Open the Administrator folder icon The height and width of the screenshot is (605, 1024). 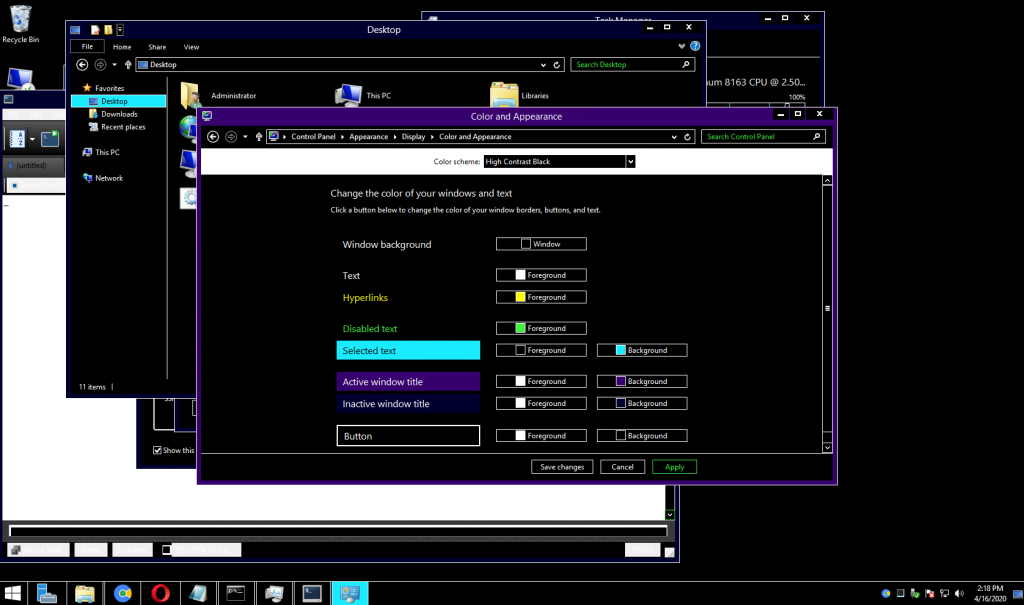(x=190, y=95)
